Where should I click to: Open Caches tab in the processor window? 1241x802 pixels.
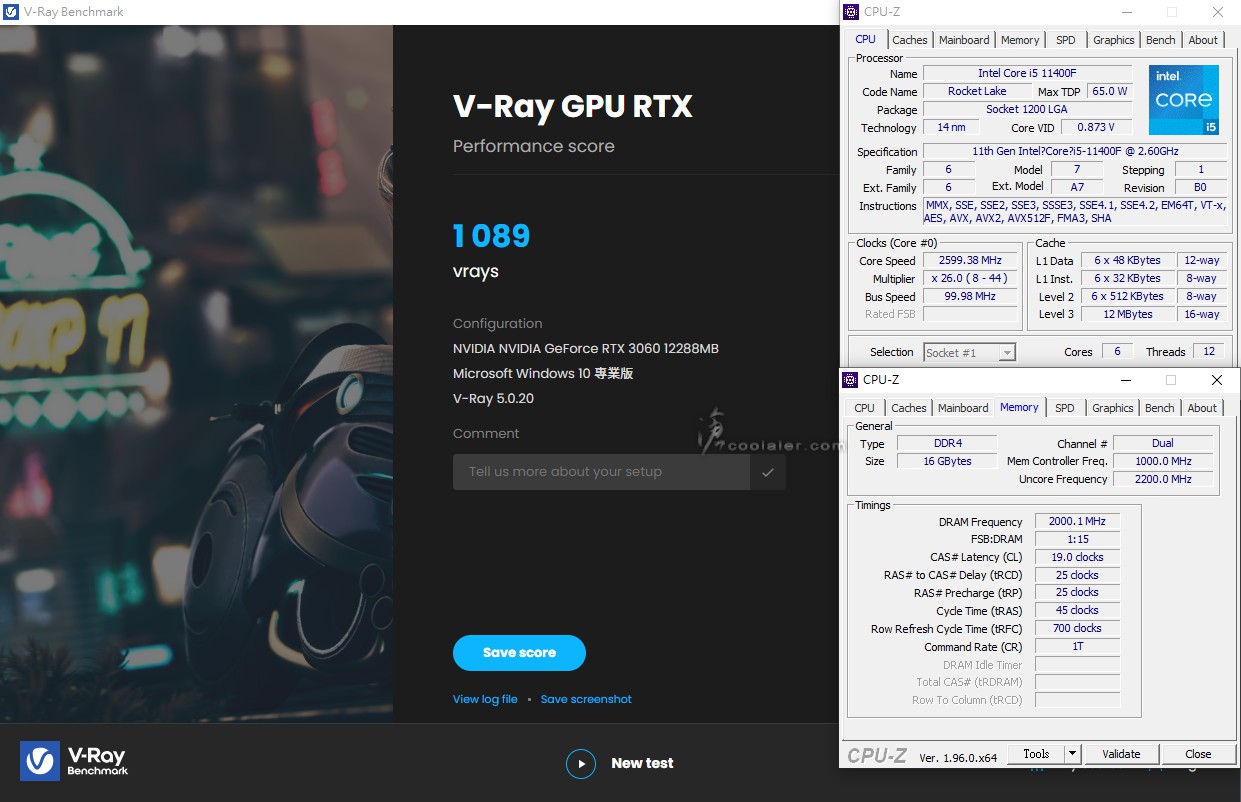coord(910,40)
